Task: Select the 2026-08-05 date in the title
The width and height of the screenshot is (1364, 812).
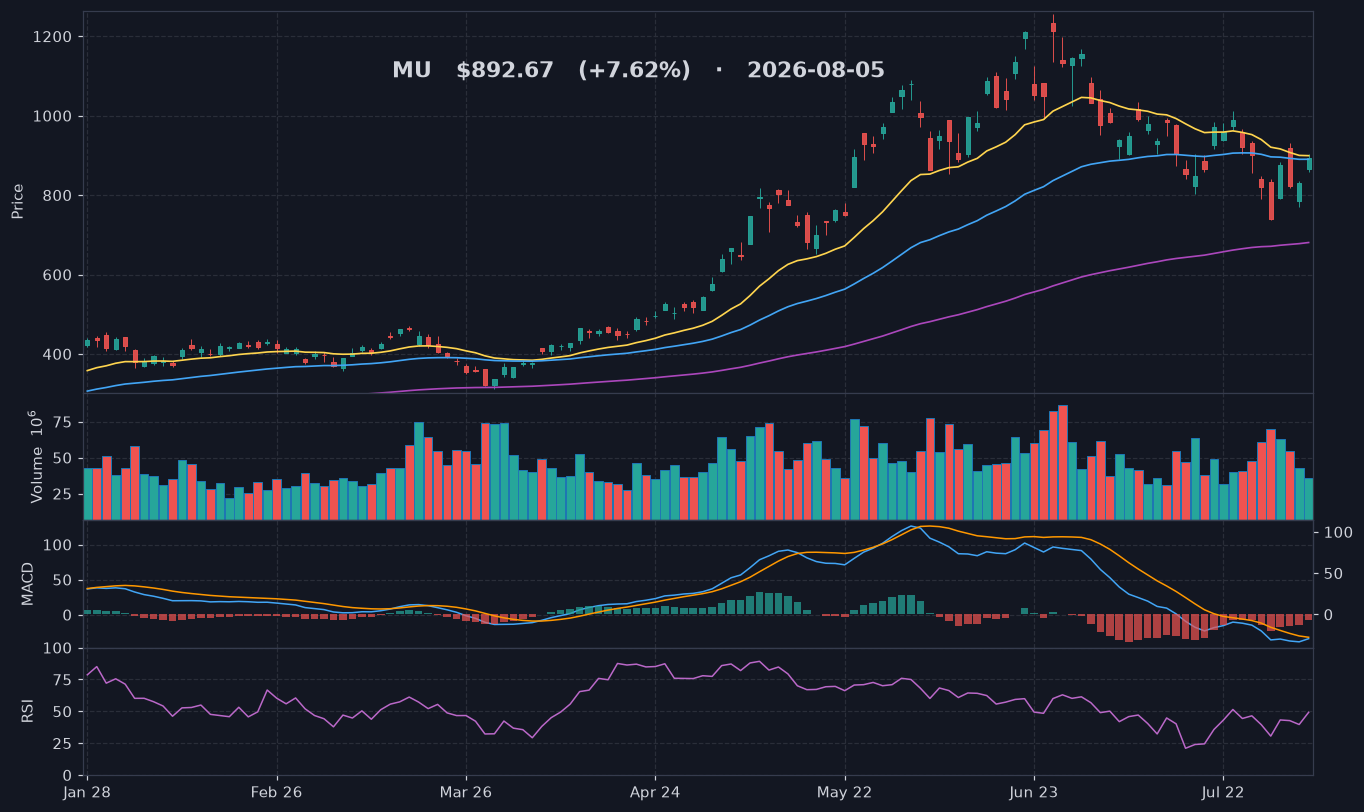Action: click(816, 70)
